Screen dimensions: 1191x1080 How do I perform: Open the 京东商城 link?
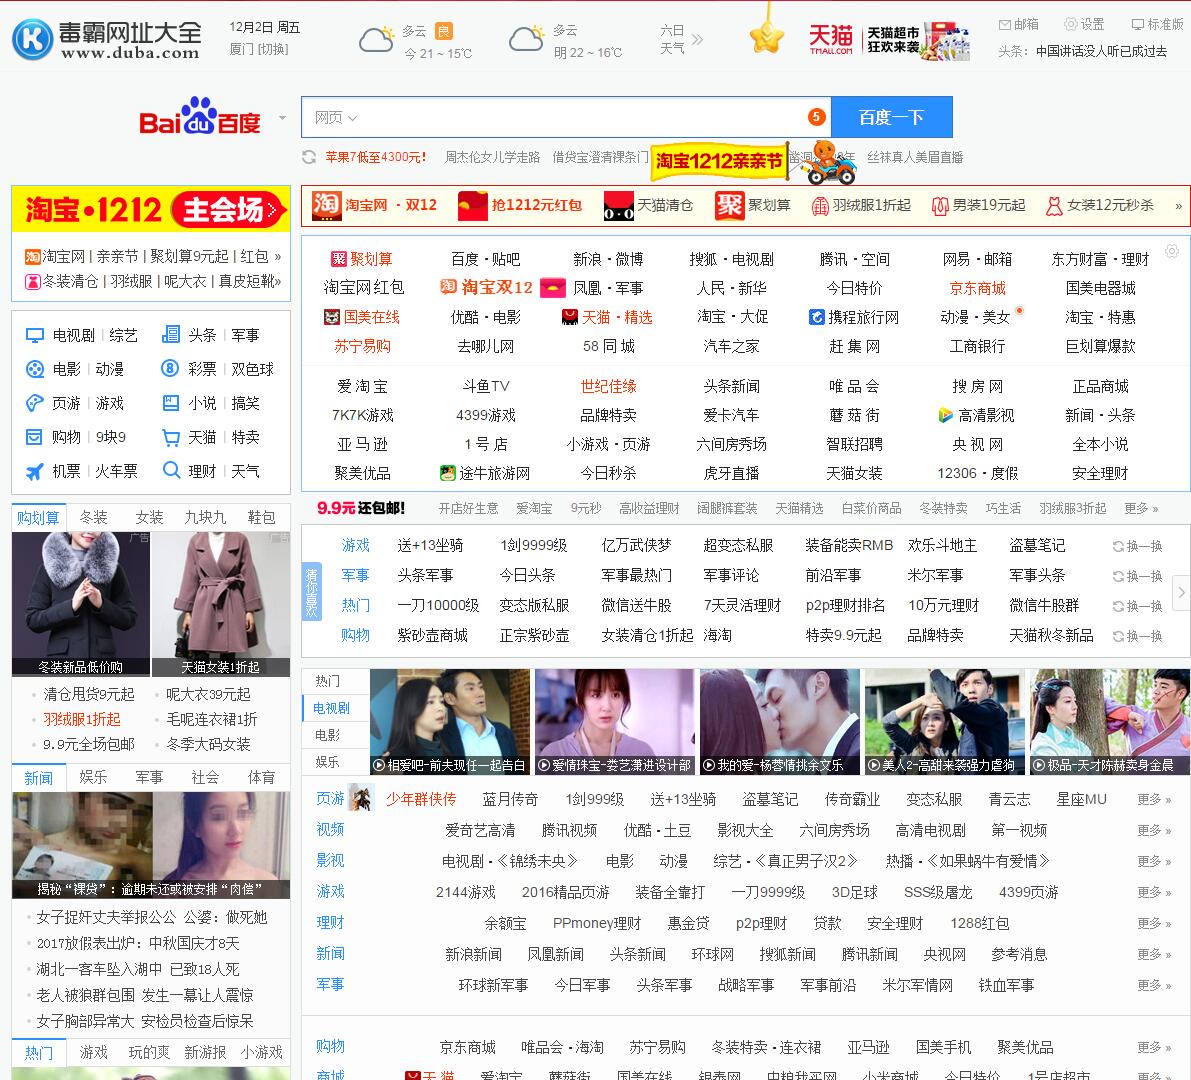[x=977, y=289]
